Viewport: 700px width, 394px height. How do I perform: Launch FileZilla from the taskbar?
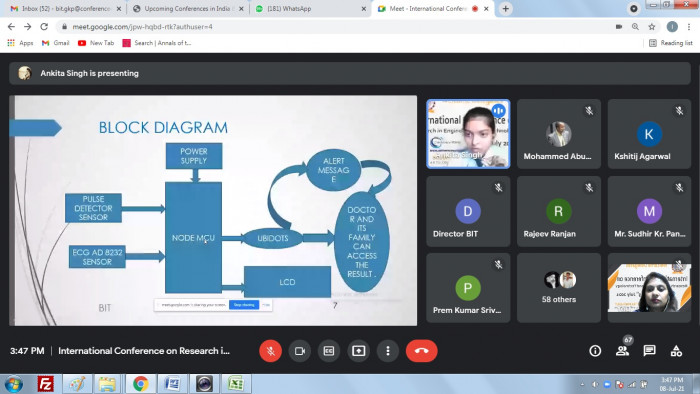pyautogui.click(x=46, y=384)
